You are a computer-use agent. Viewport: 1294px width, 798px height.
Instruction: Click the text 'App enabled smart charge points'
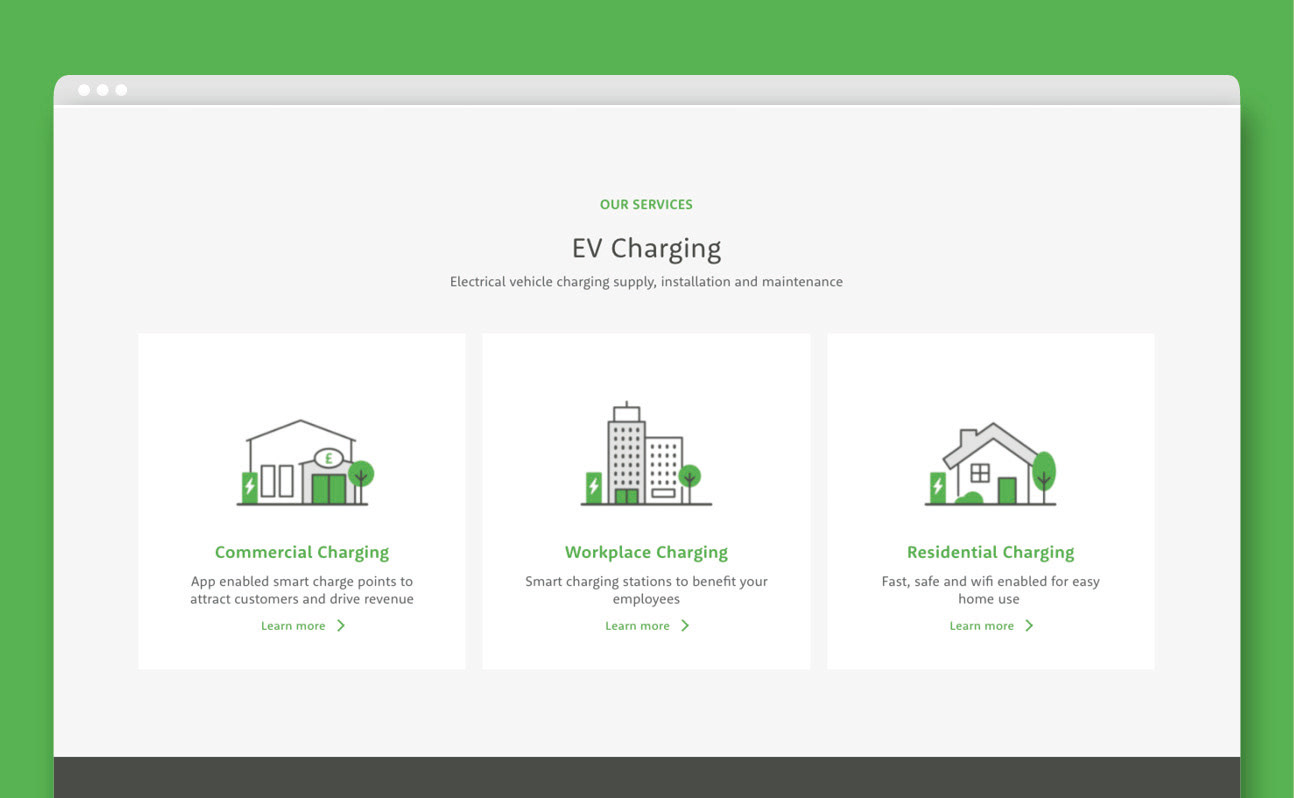tap(292, 581)
